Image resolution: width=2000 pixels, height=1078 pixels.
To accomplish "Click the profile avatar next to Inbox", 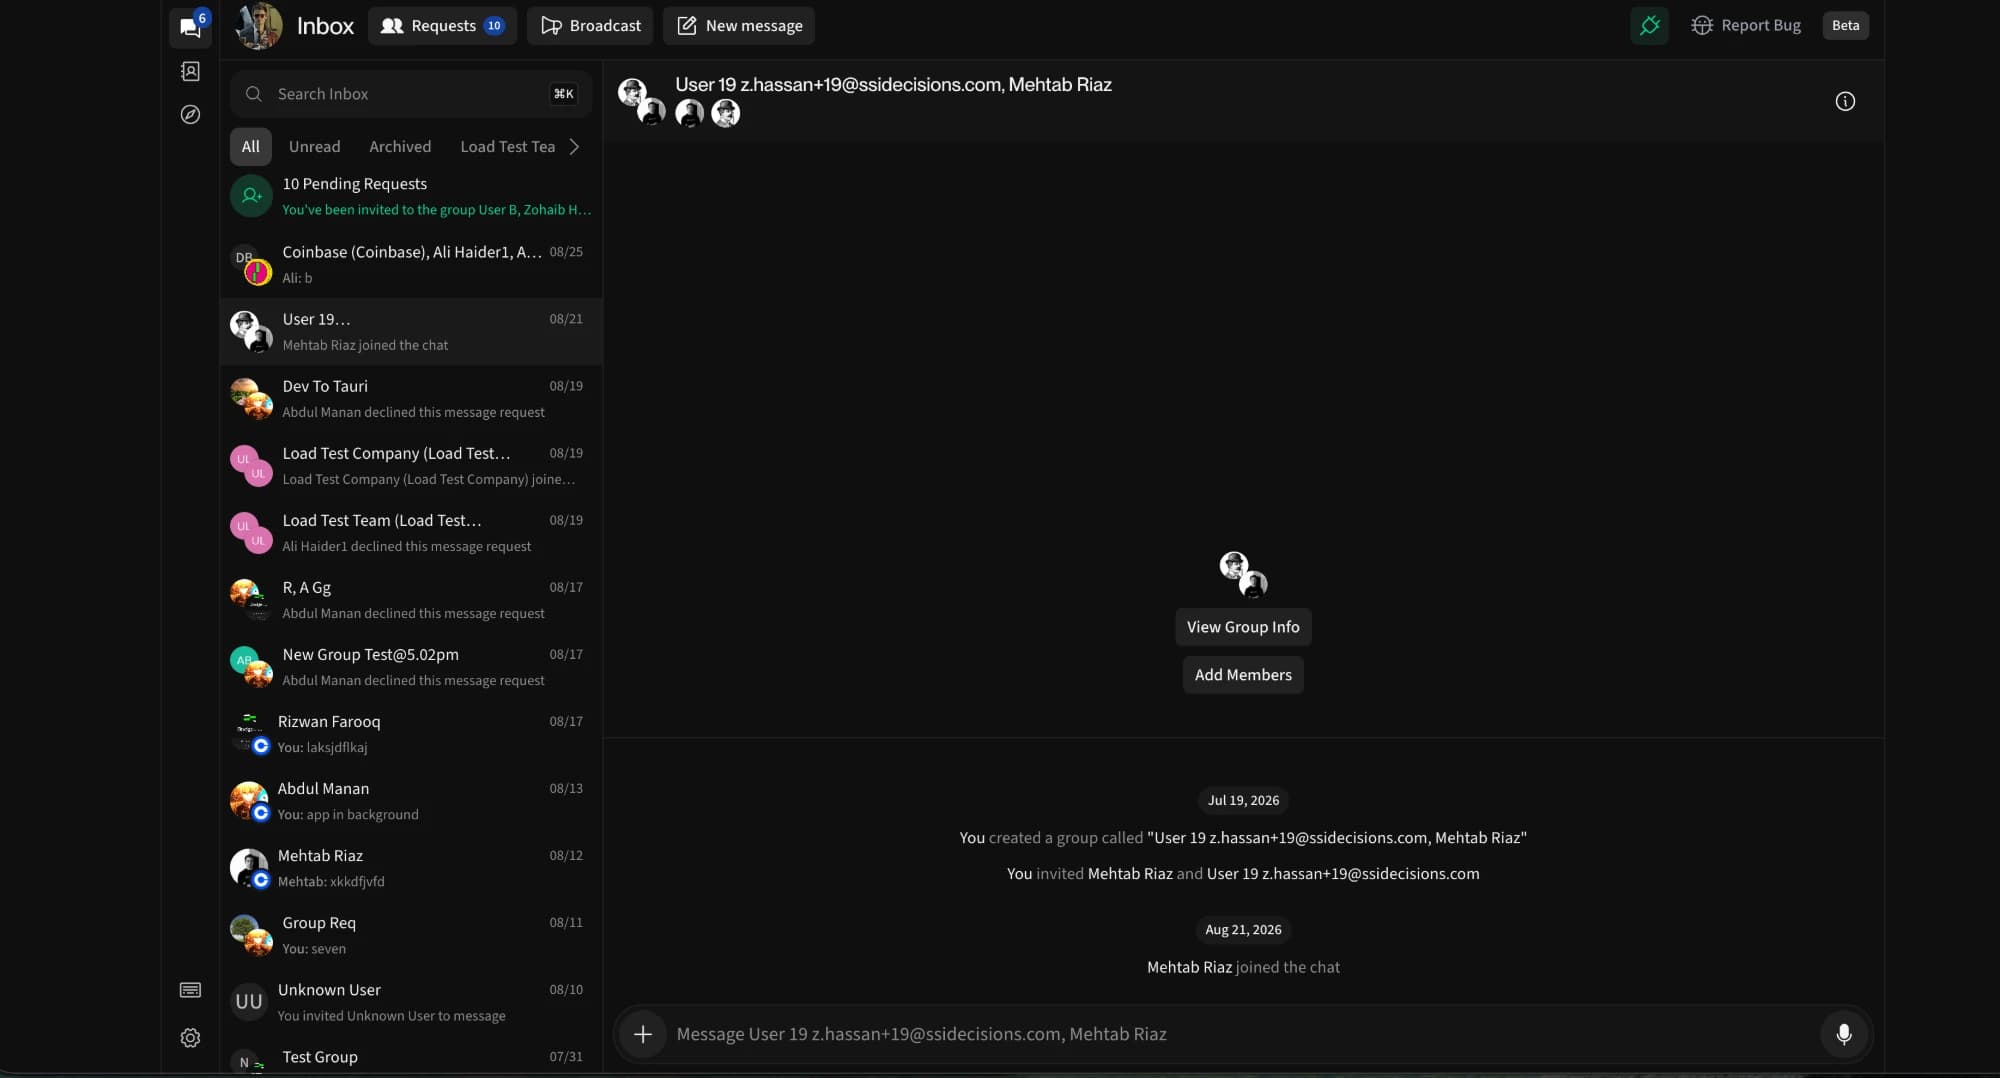I will pyautogui.click(x=259, y=26).
